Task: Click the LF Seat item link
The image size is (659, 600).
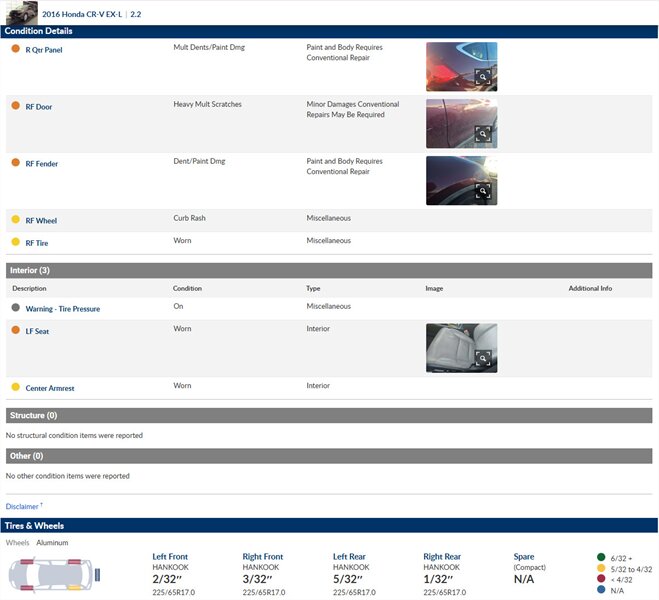Action: click(x=37, y=331)
